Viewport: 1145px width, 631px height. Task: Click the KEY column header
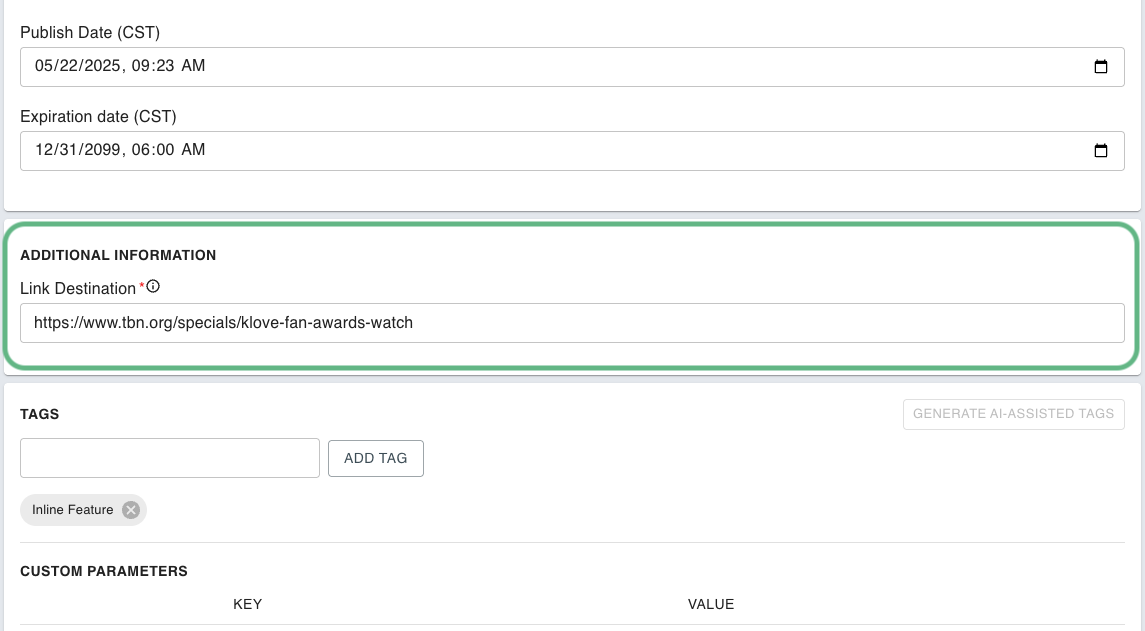248,605
